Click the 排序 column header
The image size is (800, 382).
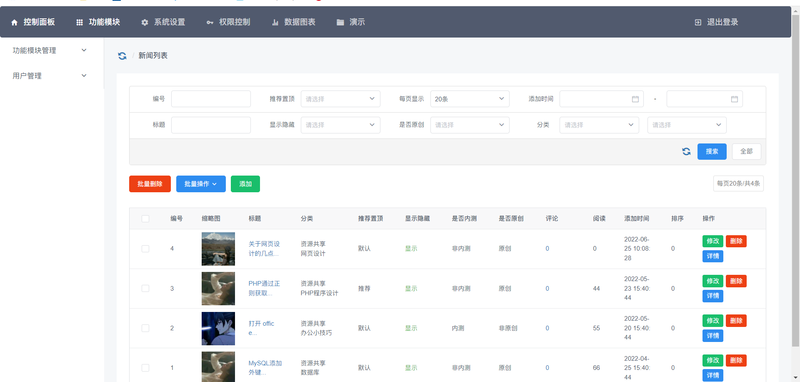[x=677, y=219]
